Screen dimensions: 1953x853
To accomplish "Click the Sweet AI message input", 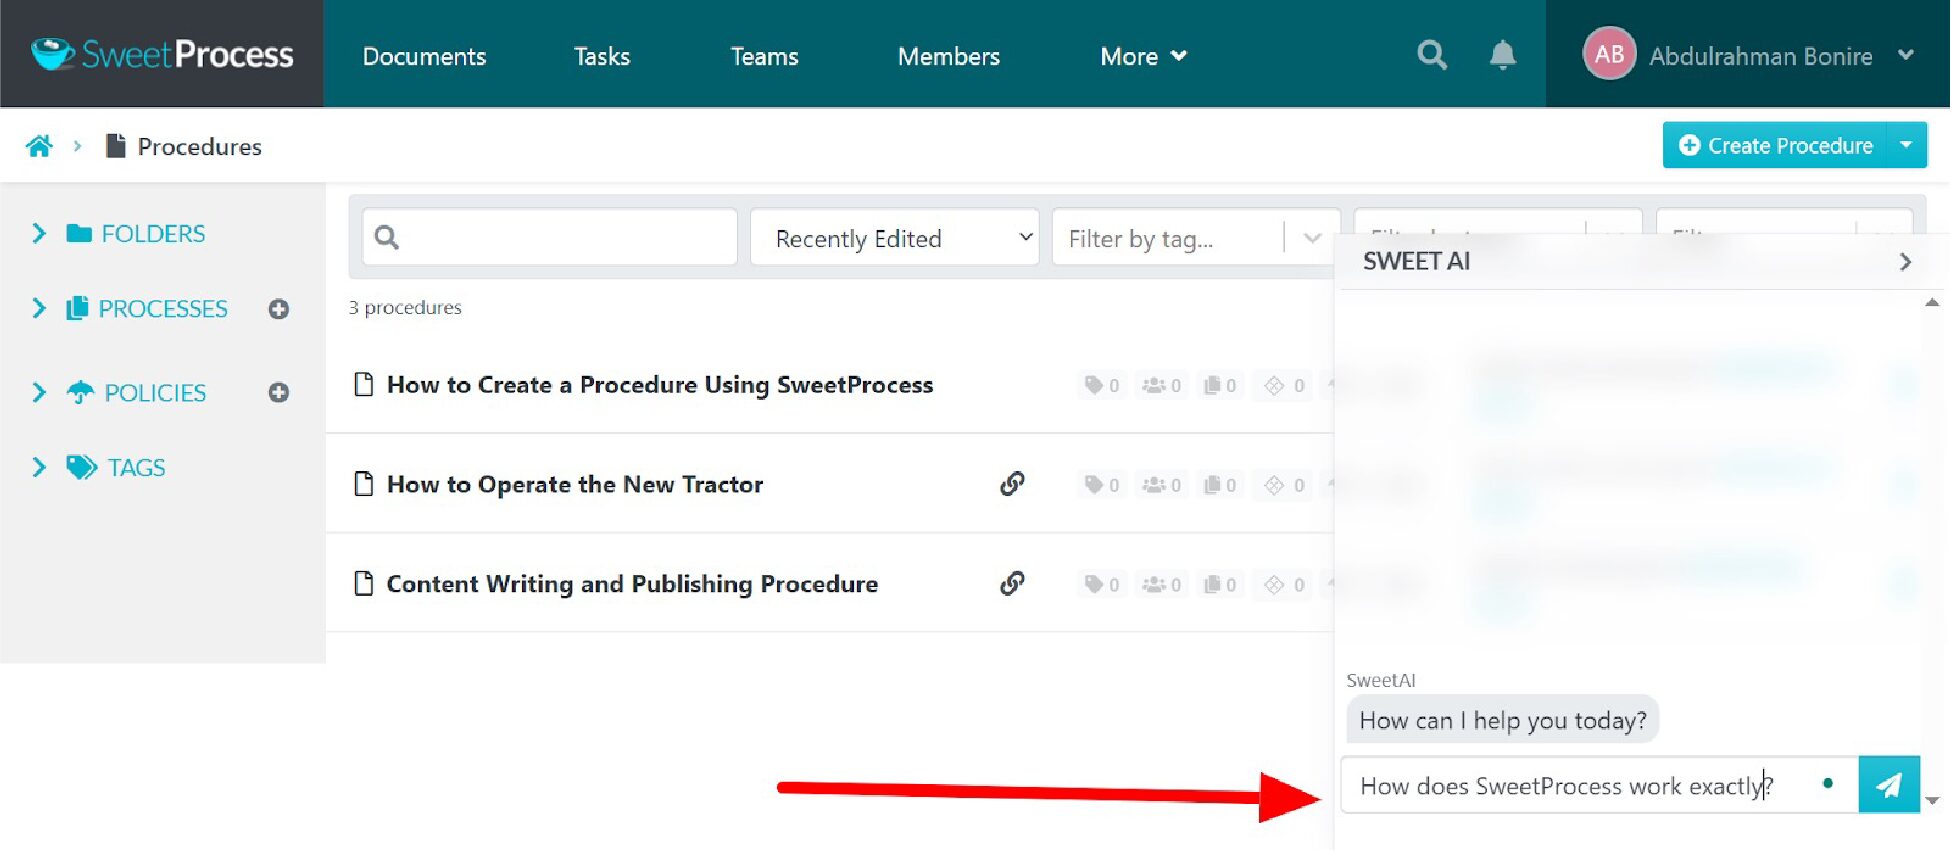I will coord(1598,785).
